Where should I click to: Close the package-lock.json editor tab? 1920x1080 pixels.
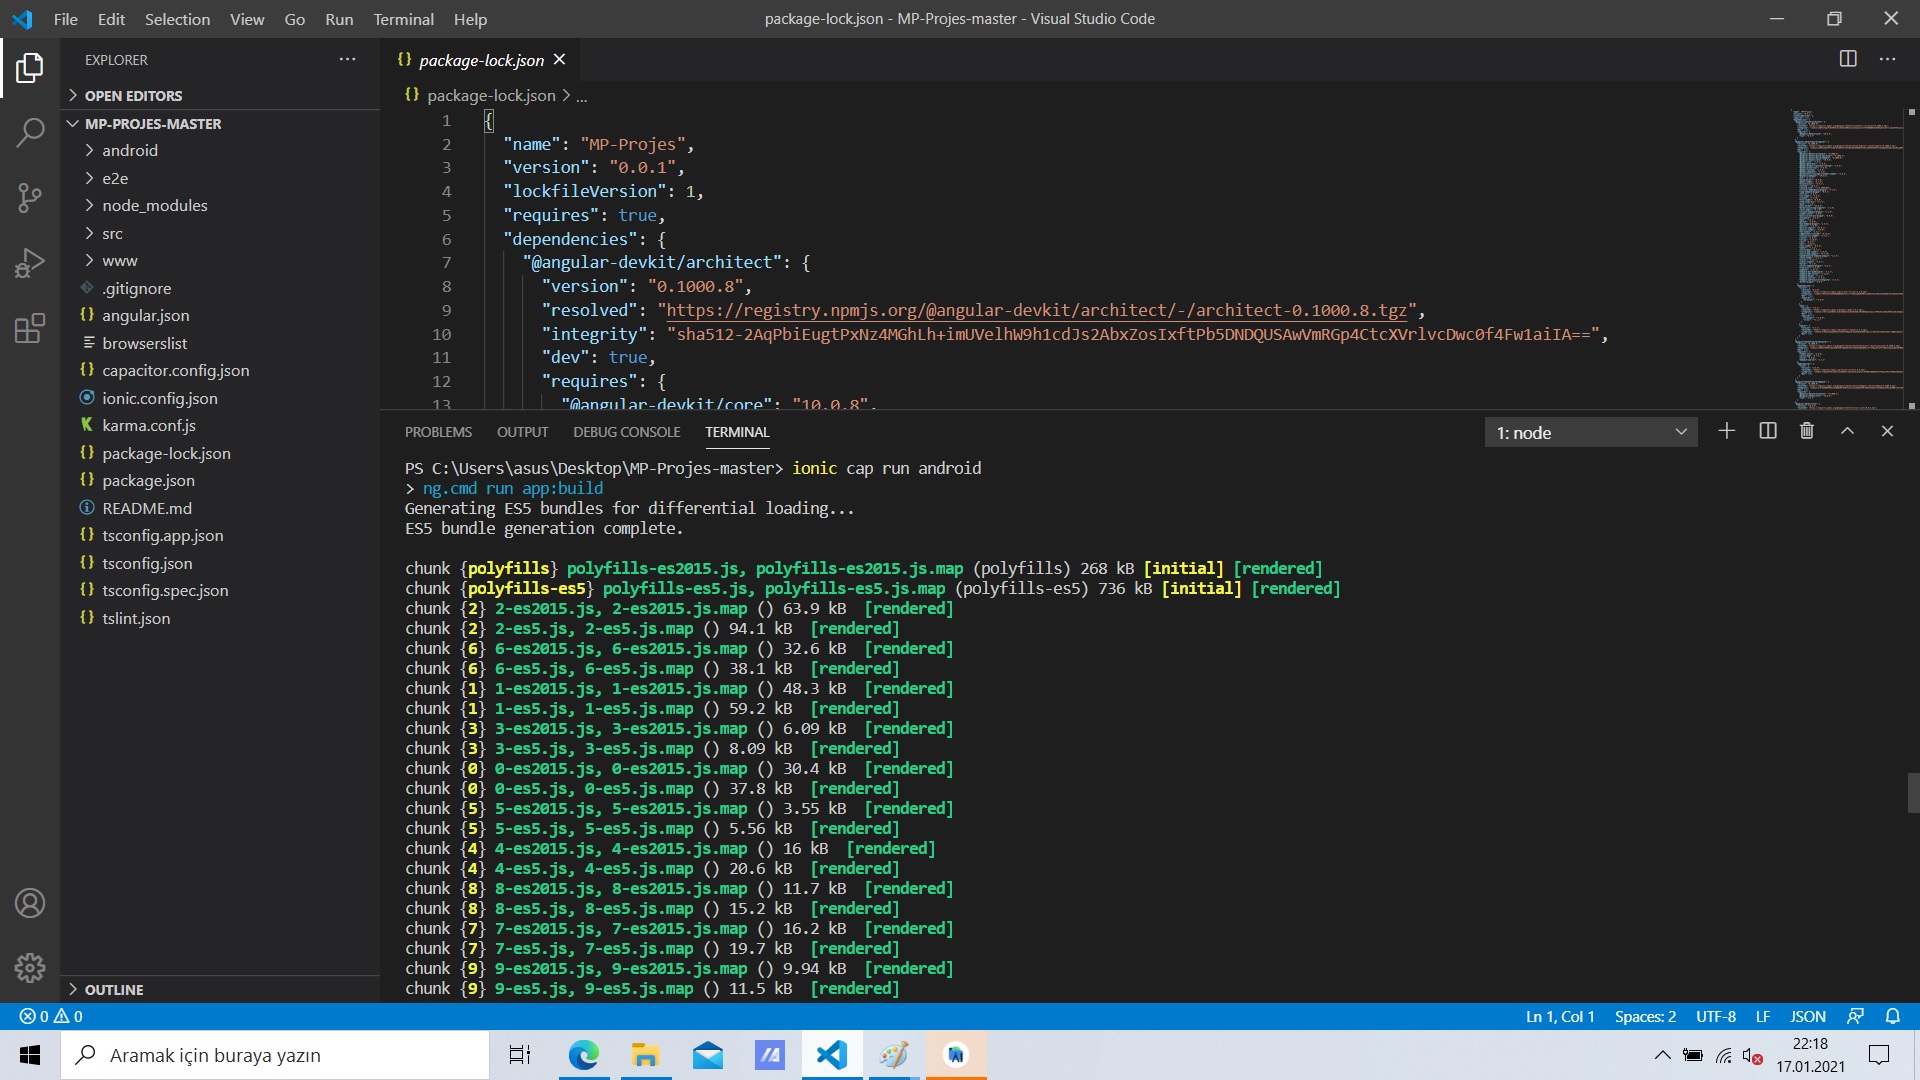pos(559,60)
